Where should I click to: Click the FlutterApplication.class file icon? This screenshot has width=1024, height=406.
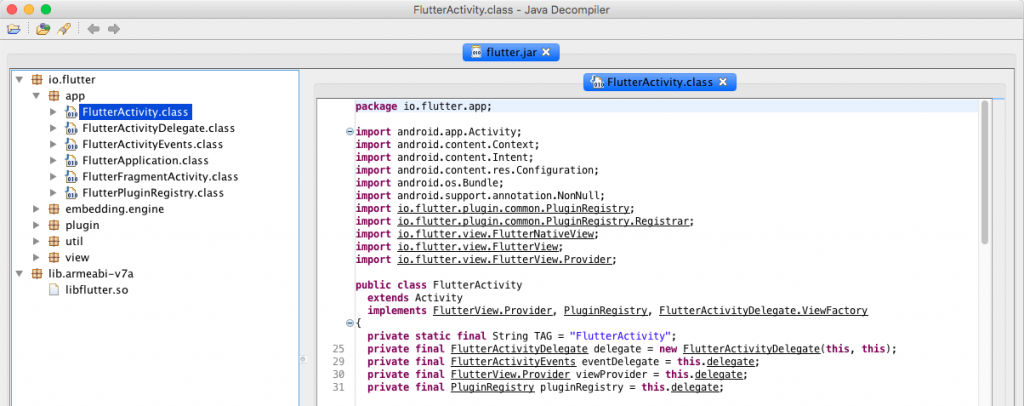(x=71, y=161)
